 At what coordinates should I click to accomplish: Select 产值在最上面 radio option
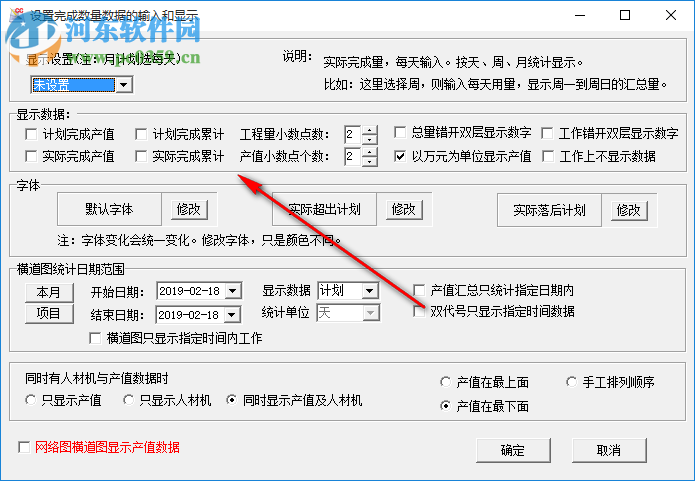445,382
